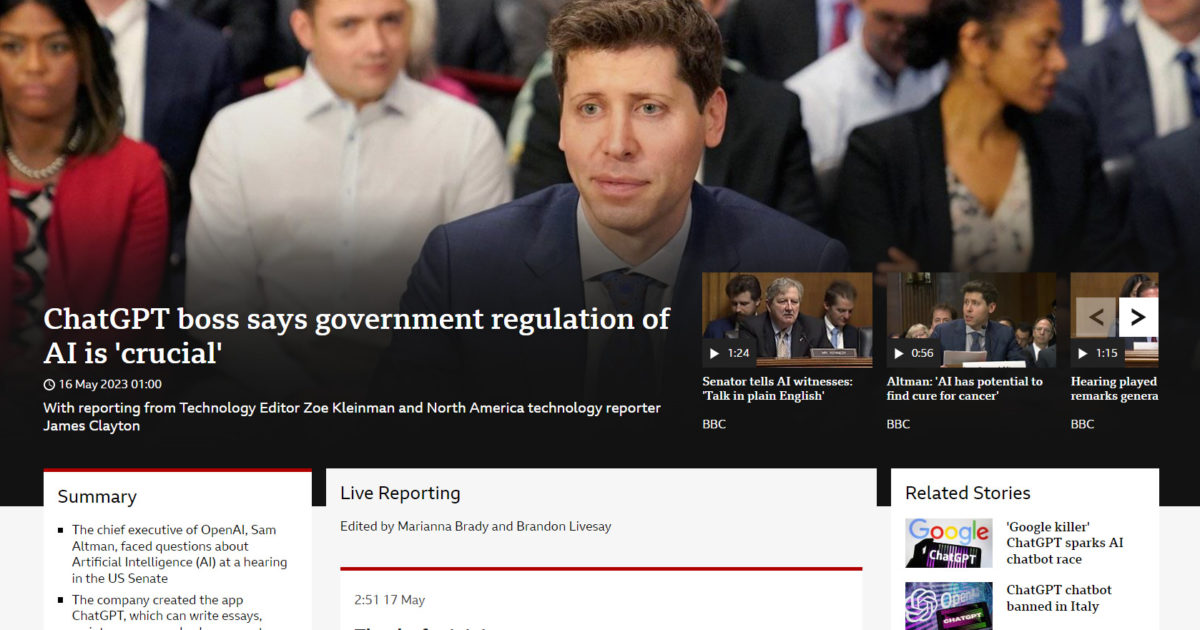
Task: Click the 'Related Stories' heading
Action: (x=967, y=493)
